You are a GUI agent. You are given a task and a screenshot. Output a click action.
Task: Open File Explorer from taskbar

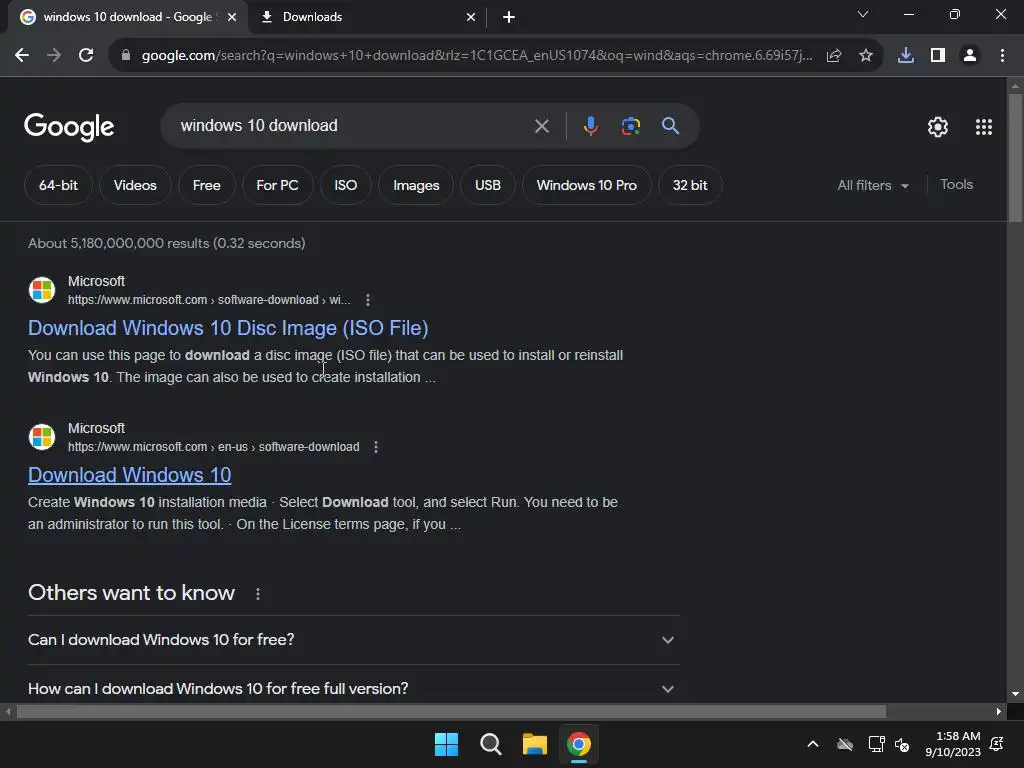(535, 744)
